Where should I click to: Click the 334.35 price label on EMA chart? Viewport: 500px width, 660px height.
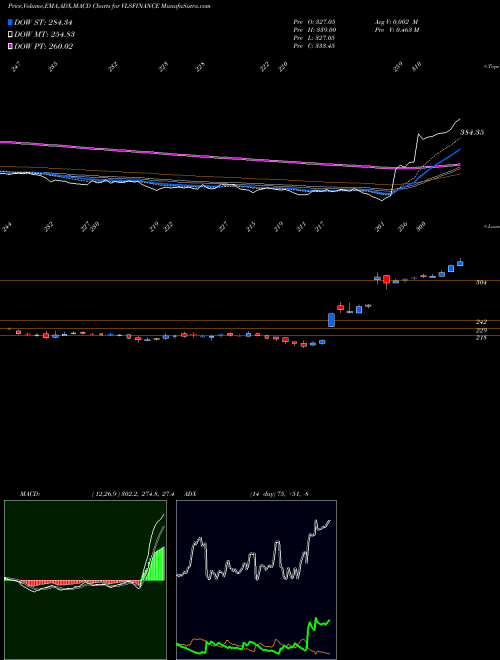[x=472, y=132]
